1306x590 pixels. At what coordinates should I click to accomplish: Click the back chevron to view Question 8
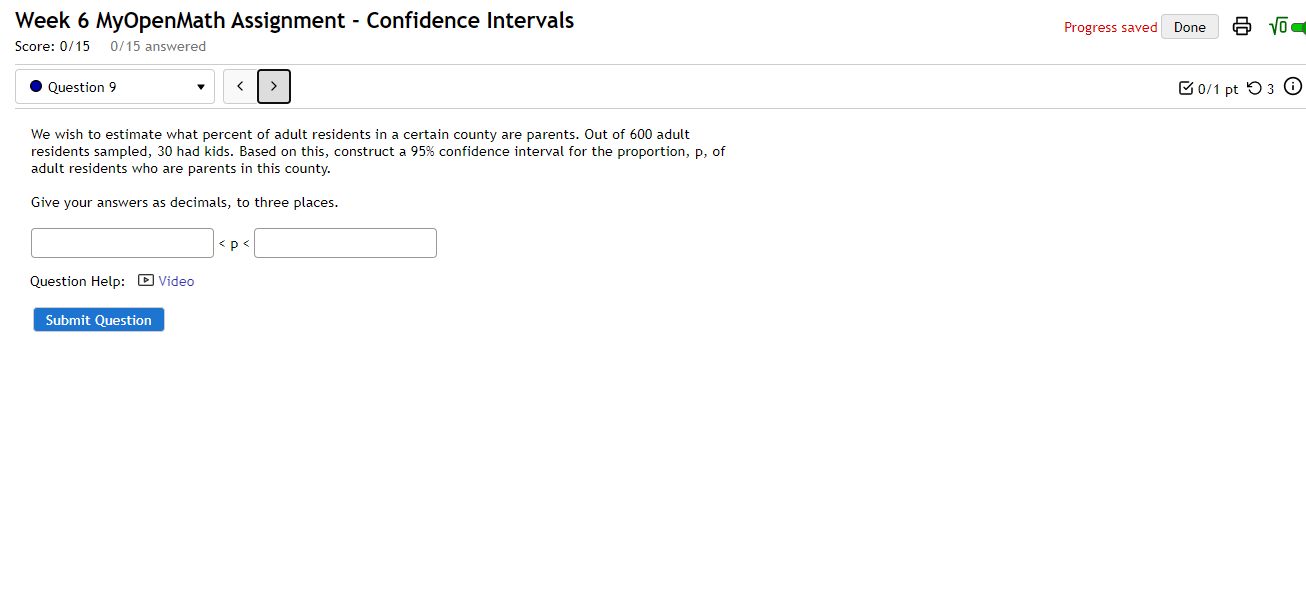coord(240,86)
